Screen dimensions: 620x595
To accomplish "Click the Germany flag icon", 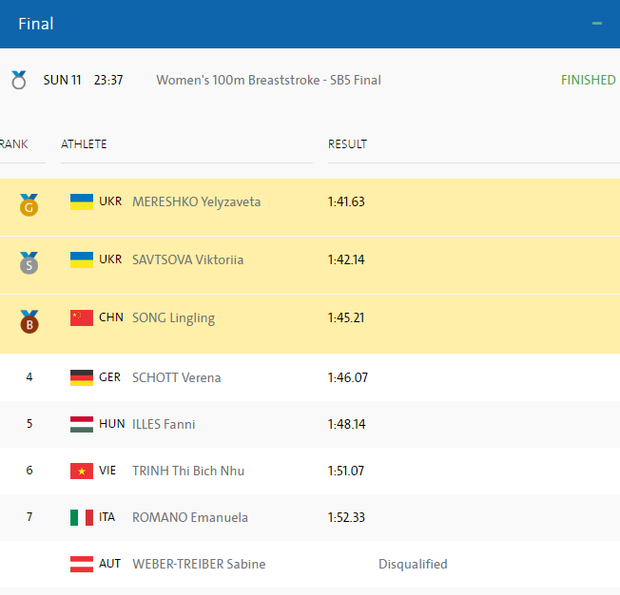I will coord(82,378).
